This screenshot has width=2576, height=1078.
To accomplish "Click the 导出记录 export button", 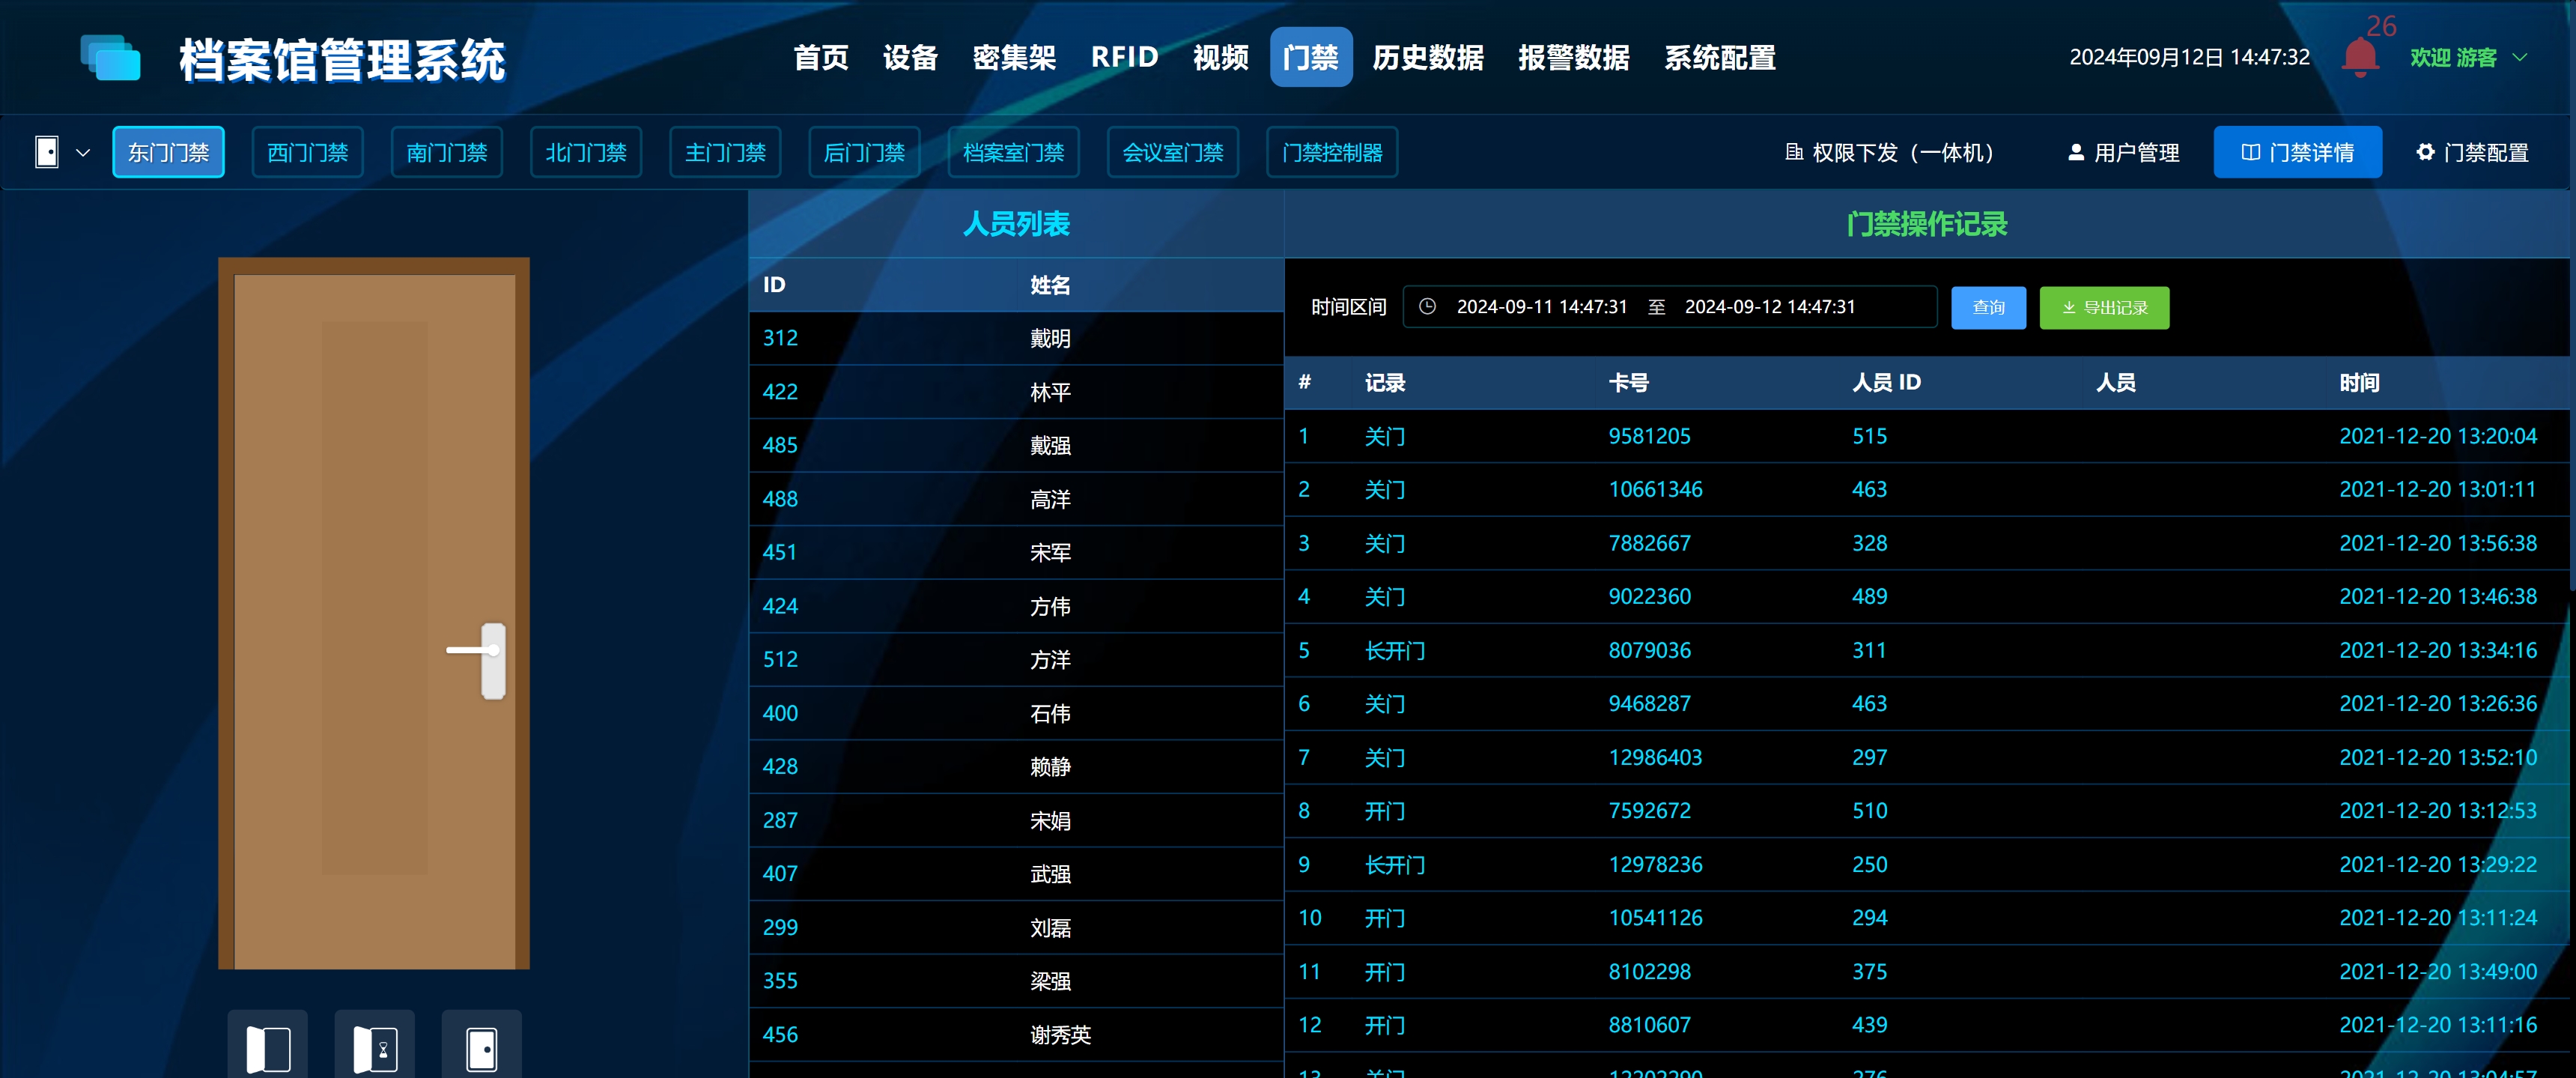I will [x=2103, y=307].
